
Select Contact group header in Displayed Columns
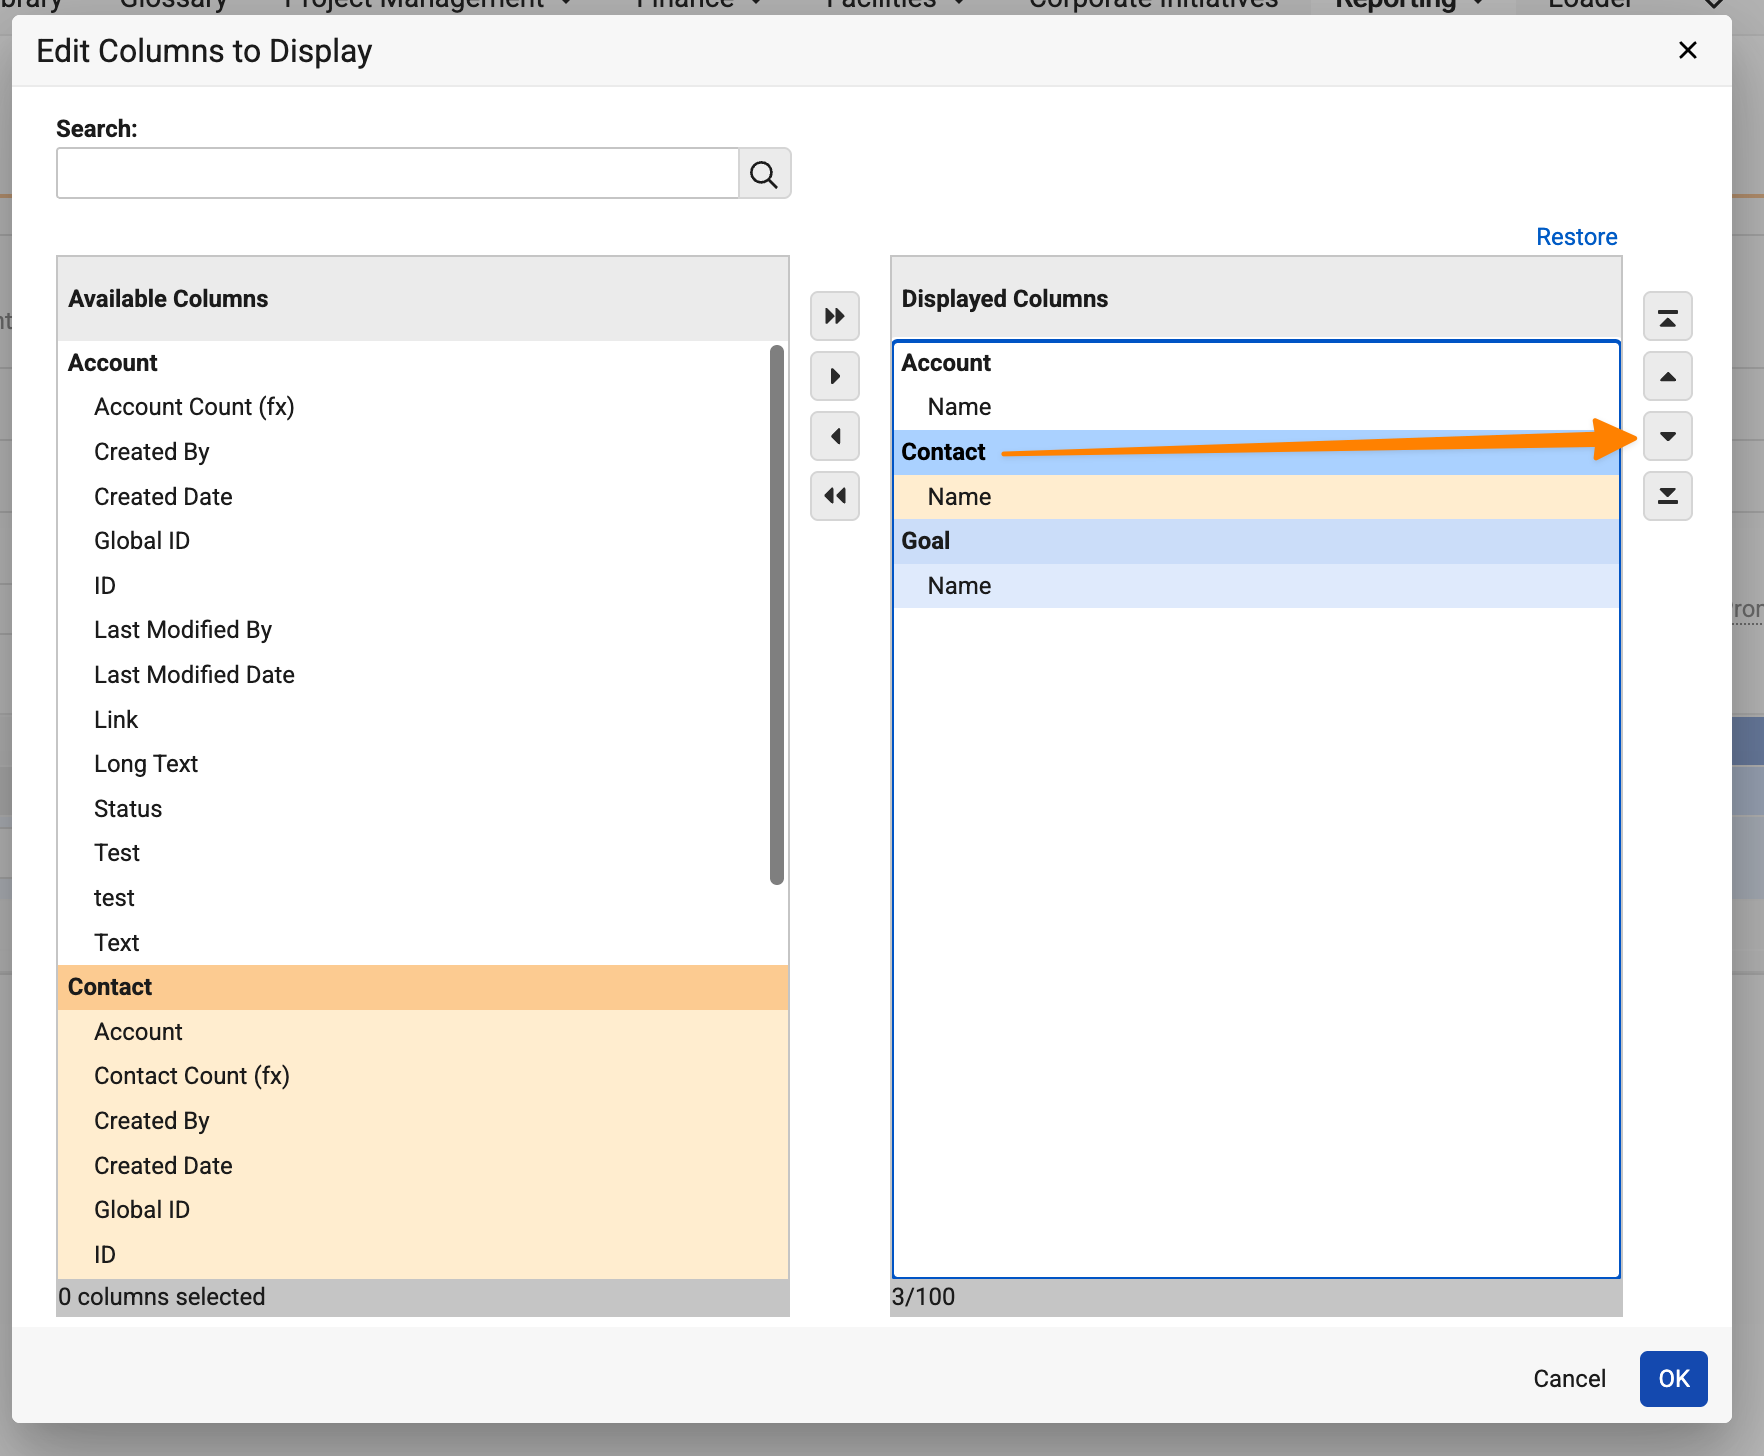pyautogui.click(x=1256, y=452)
